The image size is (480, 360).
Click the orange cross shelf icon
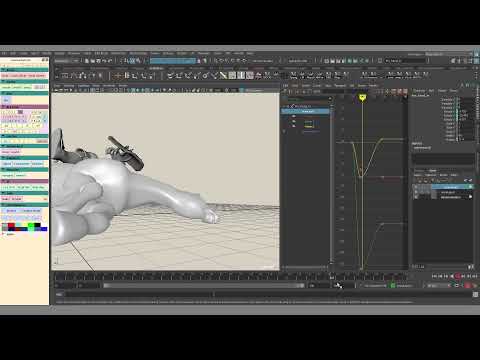tap(117, 76)
